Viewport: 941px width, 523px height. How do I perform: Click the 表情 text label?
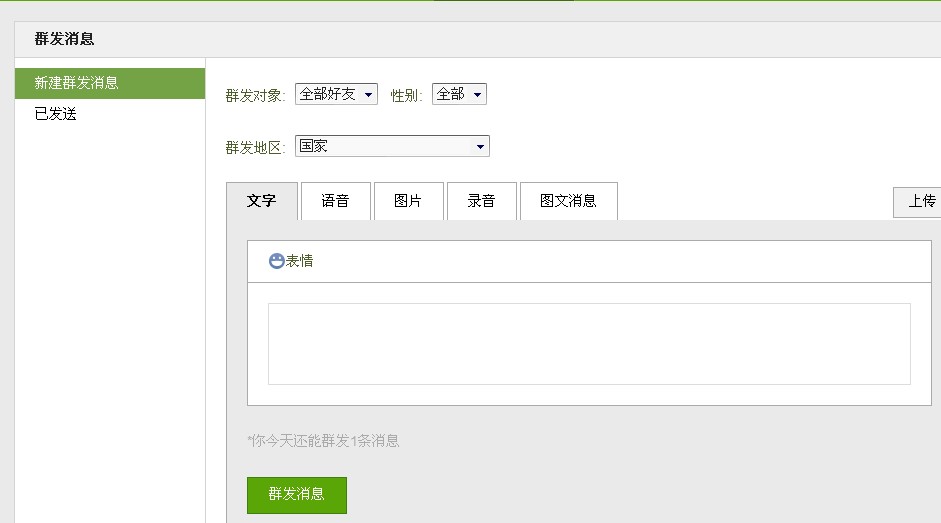pyautogui.click(x=300, y=261)
